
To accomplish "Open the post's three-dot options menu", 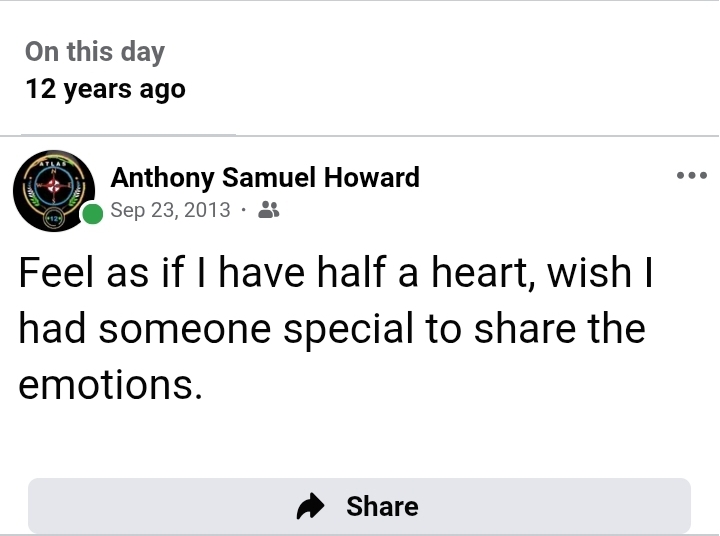I will pos(691,176).
